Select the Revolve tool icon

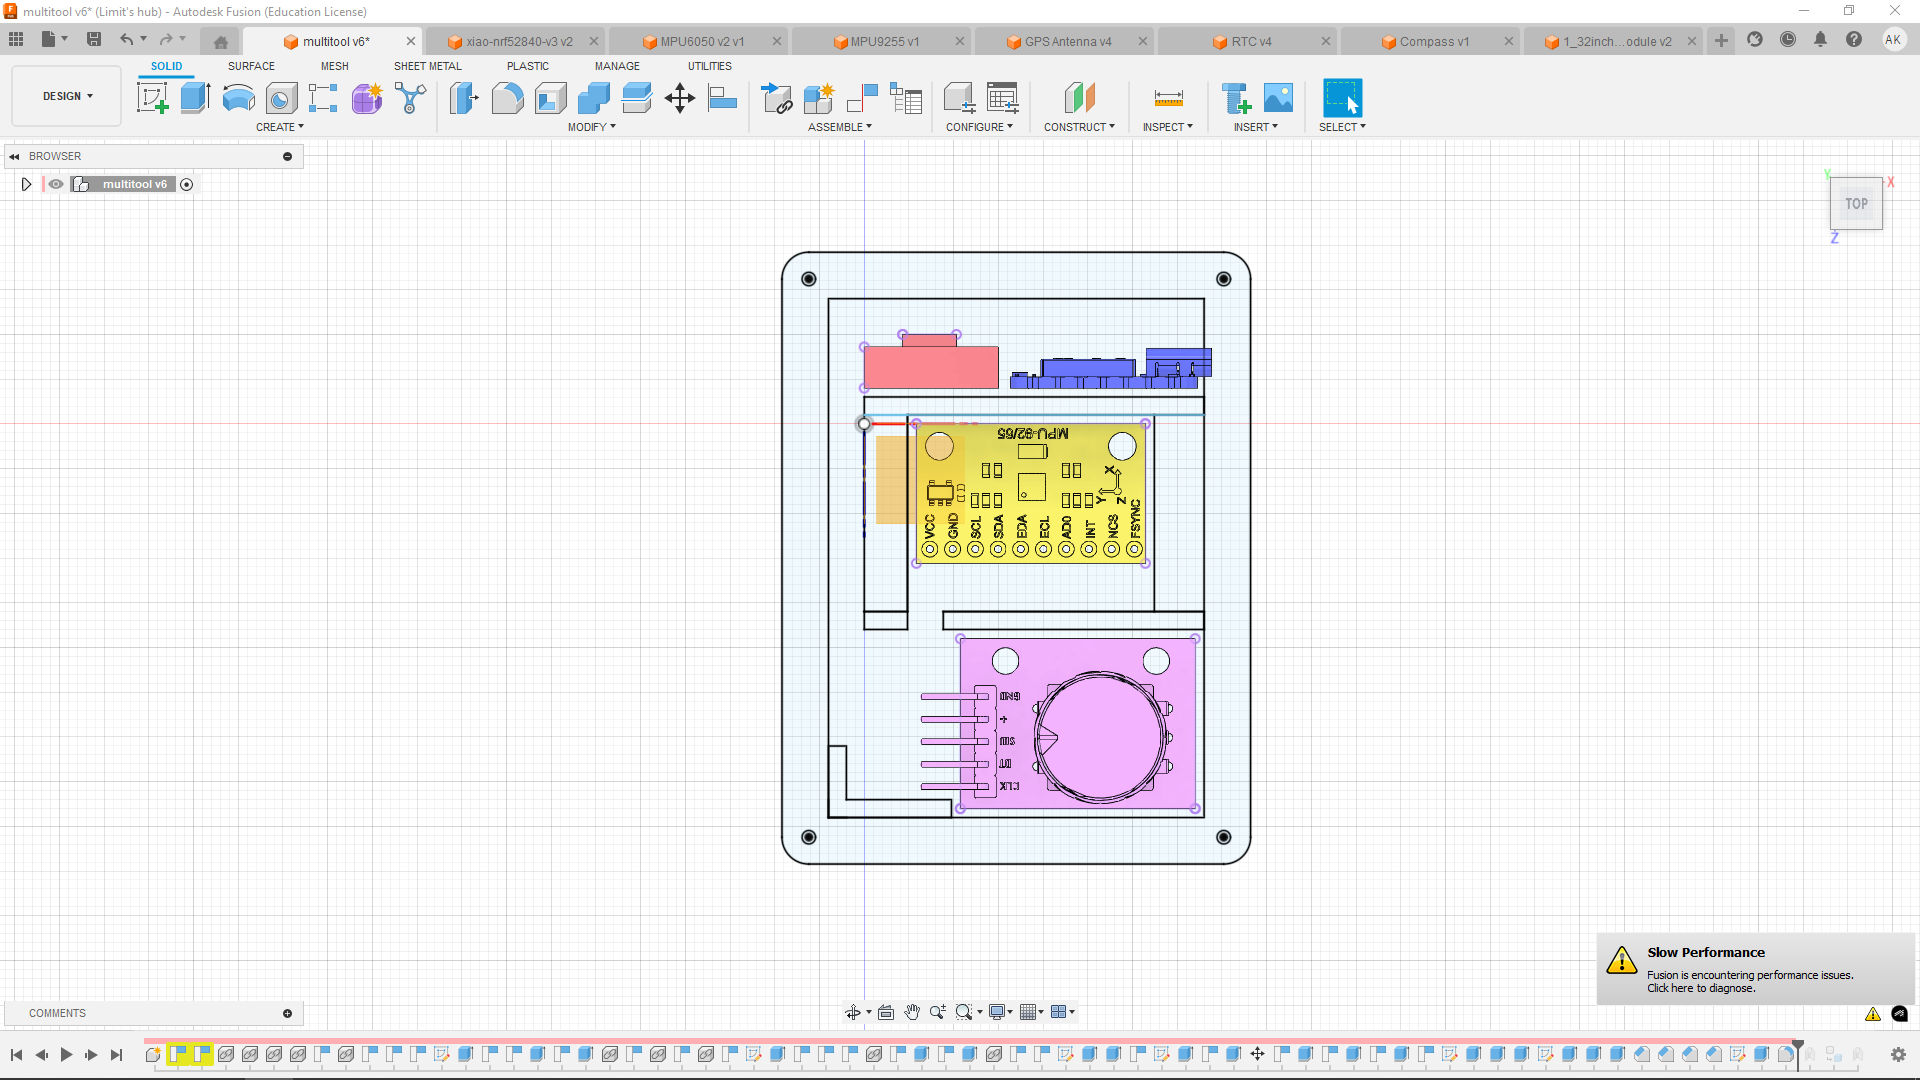(x=238, y=98)
